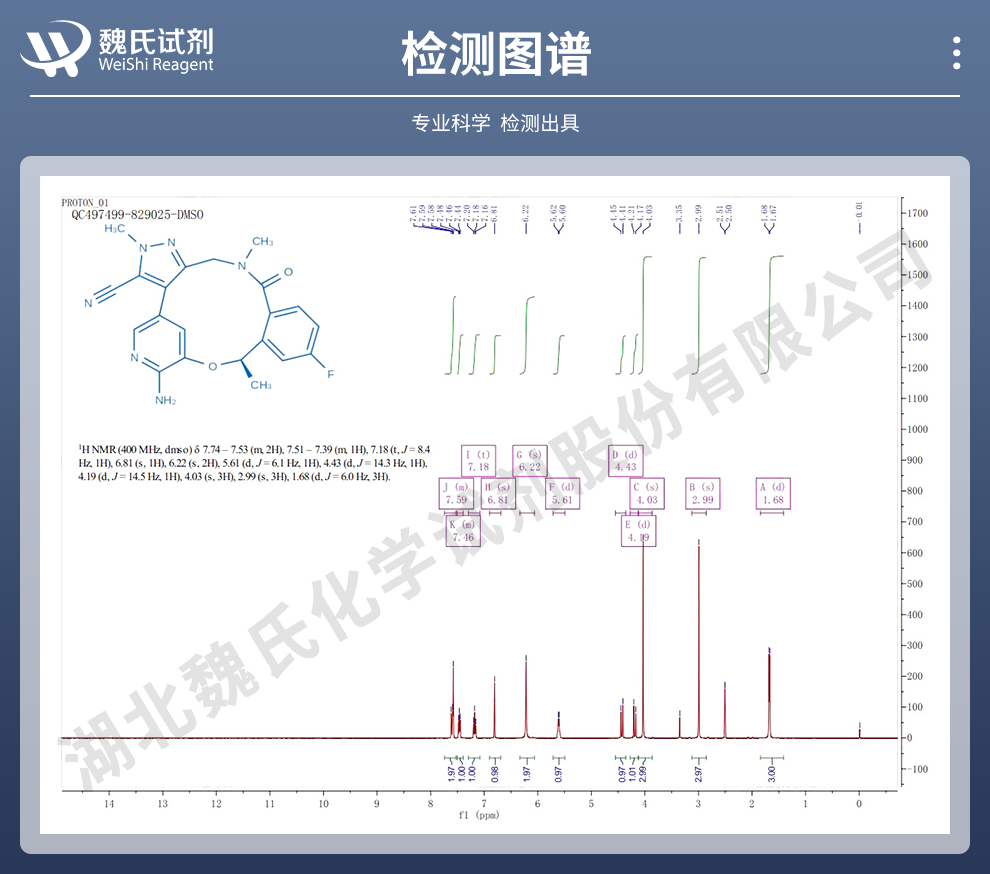Click the 1700 intensity axis tick
Image resolution: width=990 pixels, height=874 pixels.
917,213
